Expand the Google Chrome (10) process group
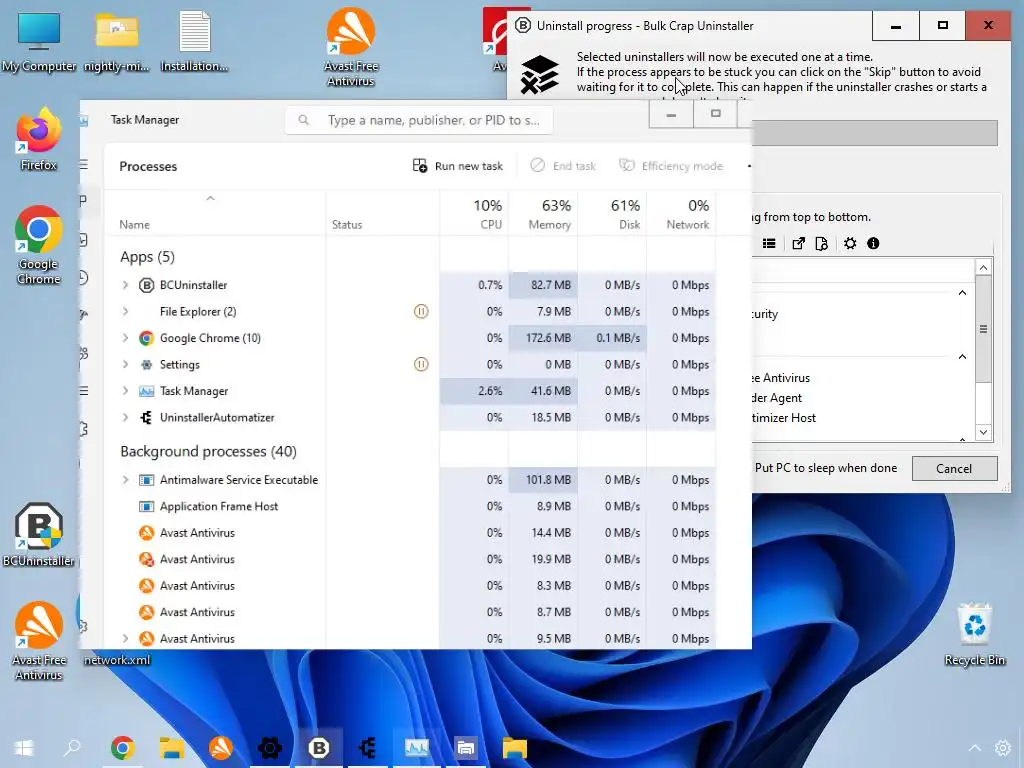Screen dimensions: 1024x768 (125, 338)
